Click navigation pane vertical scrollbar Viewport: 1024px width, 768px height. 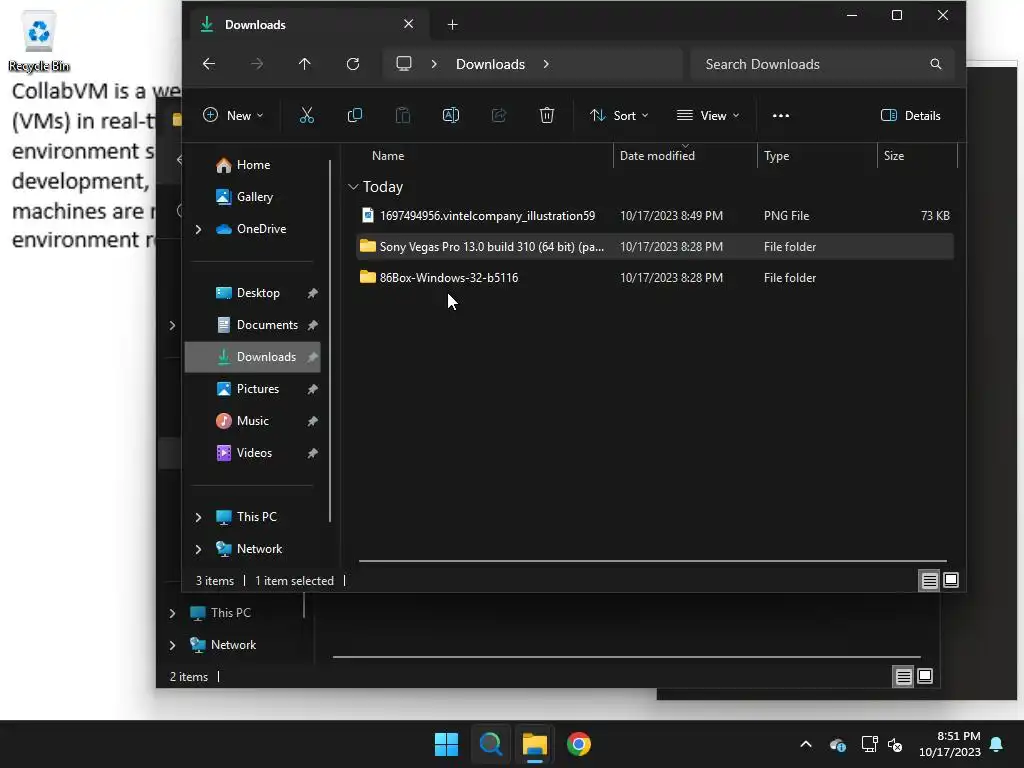click(330, 341)
